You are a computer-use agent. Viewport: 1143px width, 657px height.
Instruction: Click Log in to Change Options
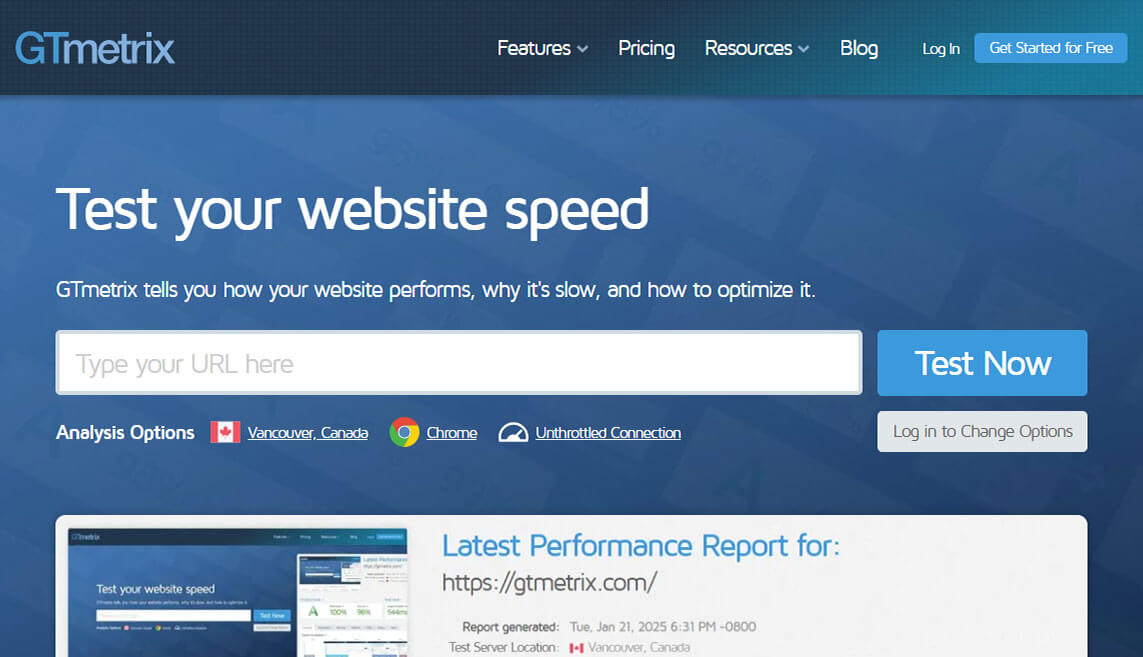click(x=982, y=432)
